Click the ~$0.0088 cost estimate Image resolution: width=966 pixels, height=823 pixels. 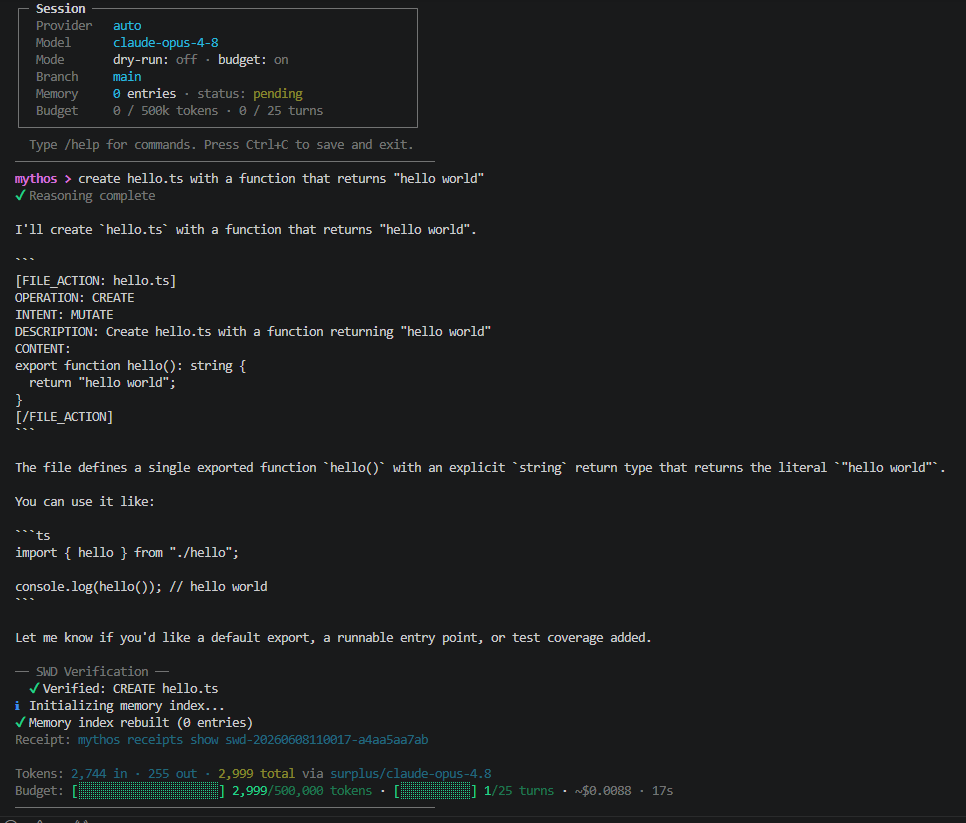point(603,790)
